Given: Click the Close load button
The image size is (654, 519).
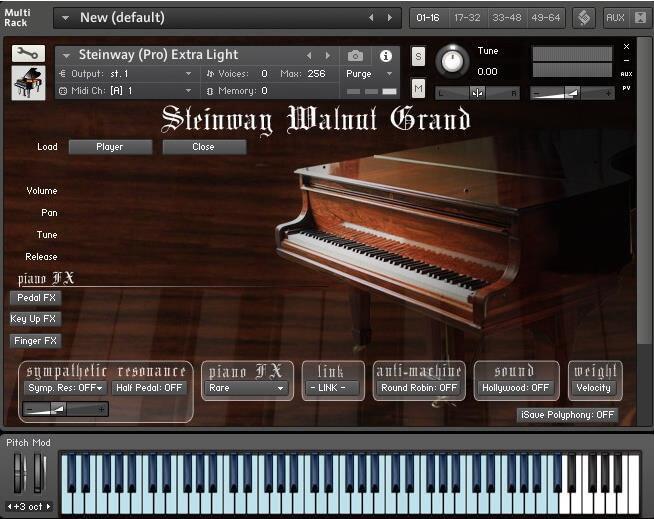Looking at the screenshot, I should click(204, 147).
